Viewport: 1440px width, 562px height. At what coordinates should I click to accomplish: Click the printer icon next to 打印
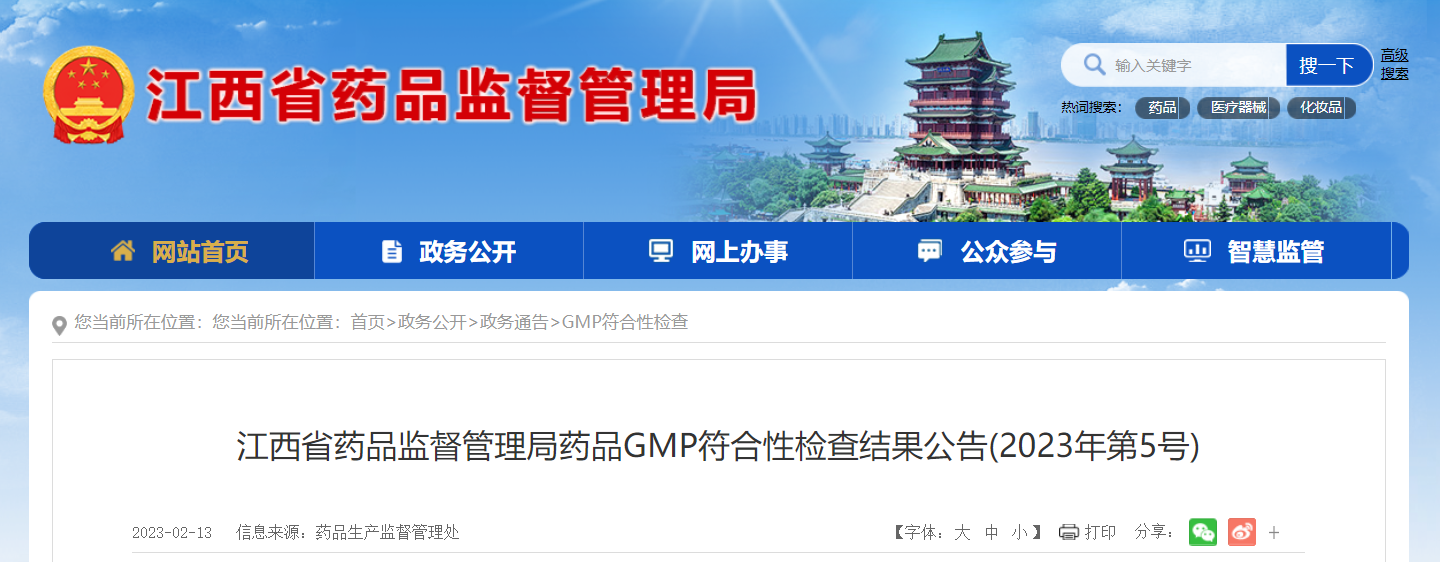pyautogui.click(x=1069, y=532)
